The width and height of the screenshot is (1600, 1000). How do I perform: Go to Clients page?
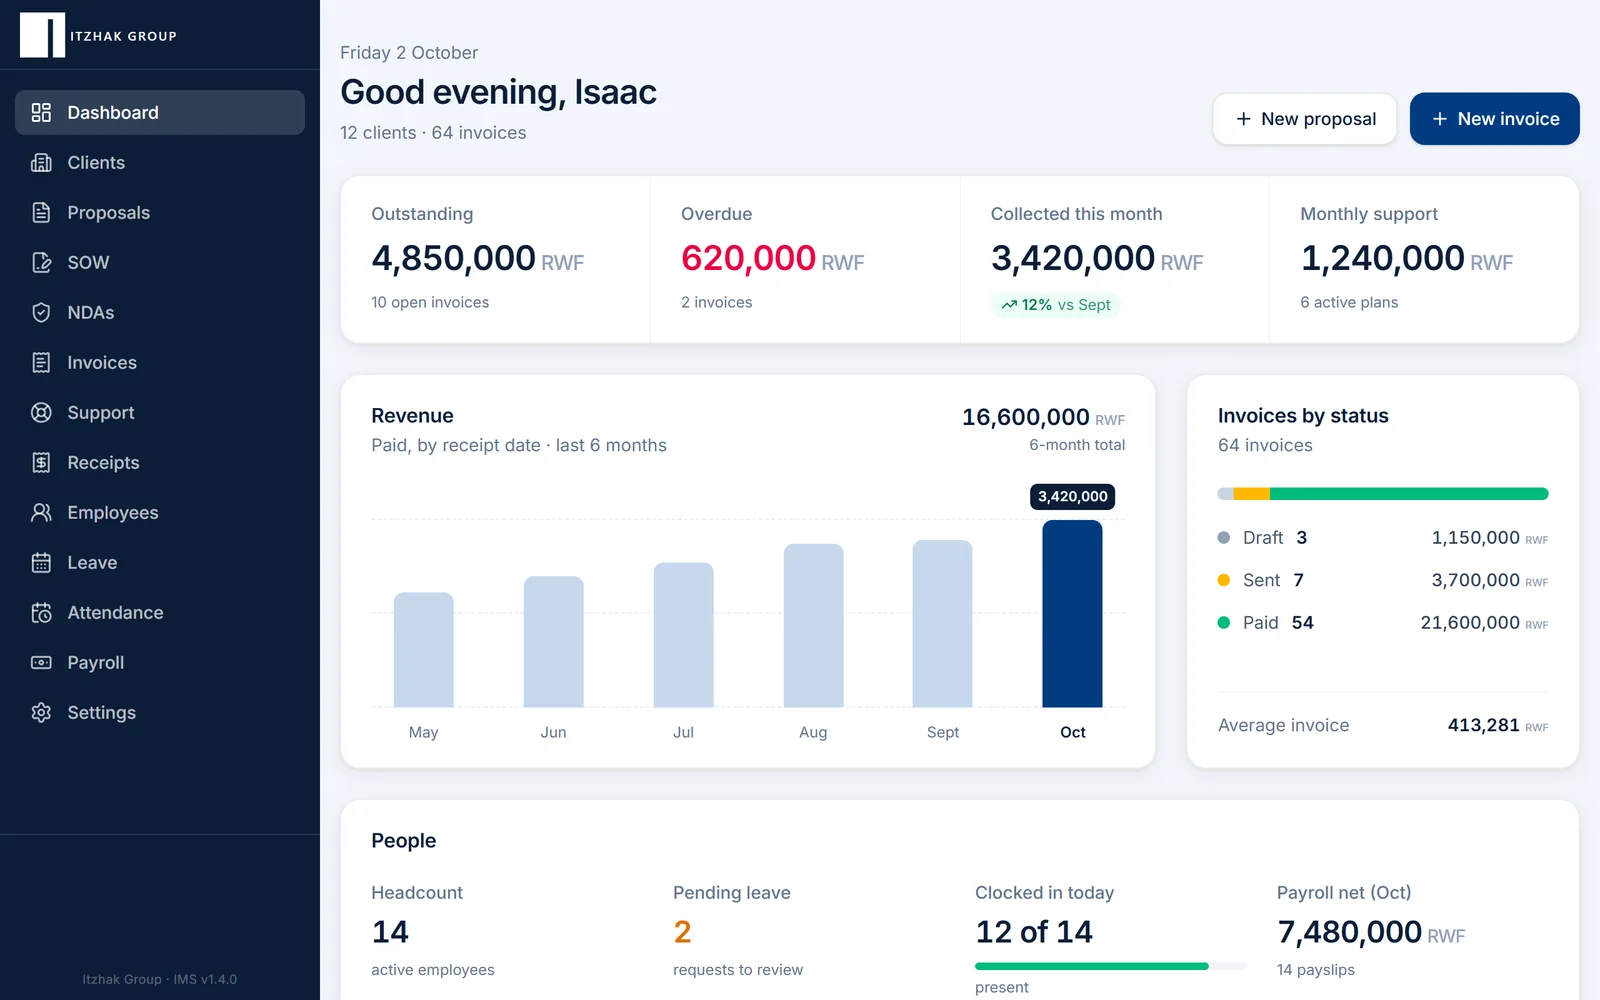coord(160,163)
